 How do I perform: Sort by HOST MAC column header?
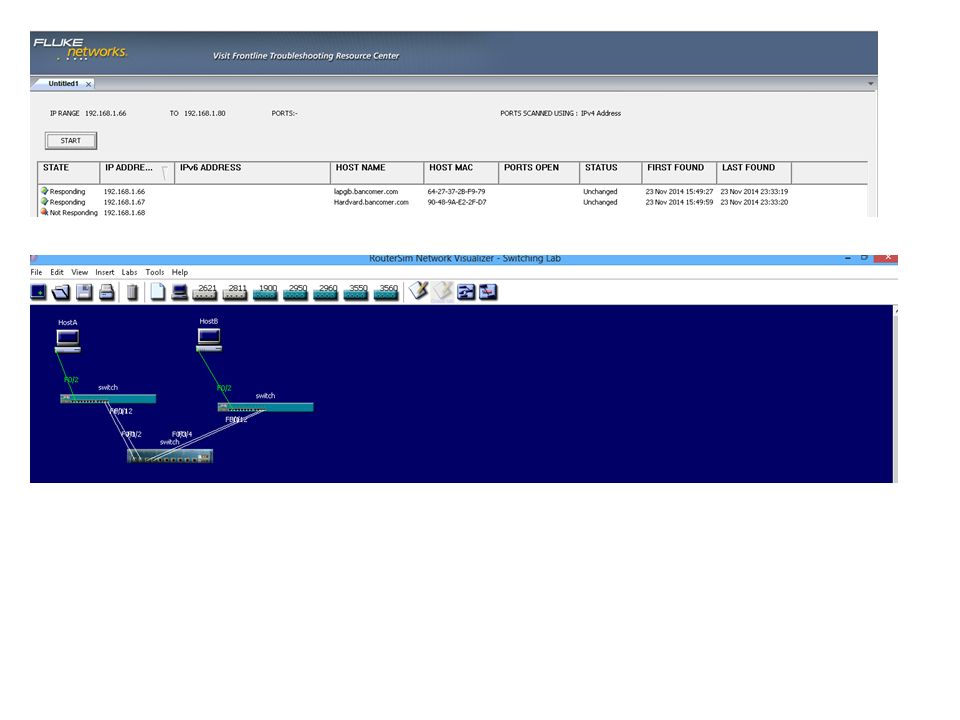tap(461, 173)
